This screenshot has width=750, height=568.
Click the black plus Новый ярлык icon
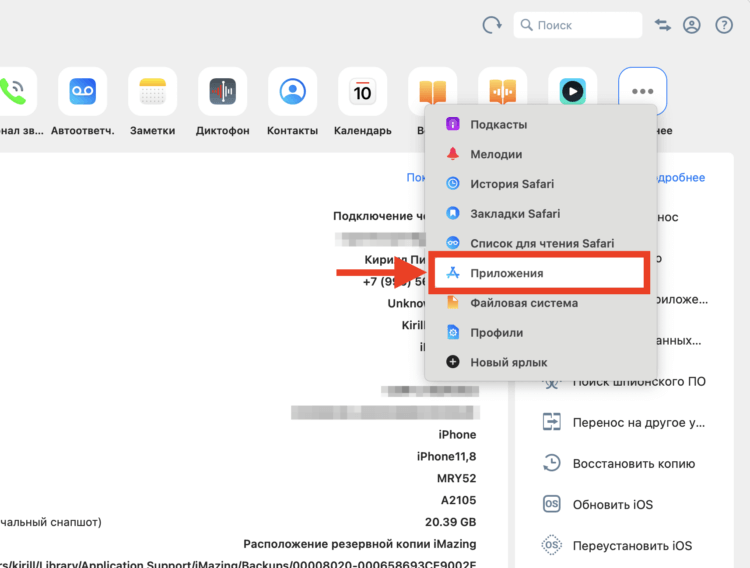tap(452, 362)
